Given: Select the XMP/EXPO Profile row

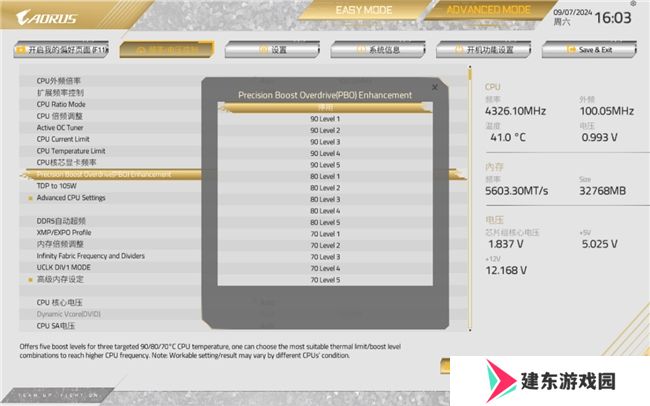Looking at the screenshot, I should click(x=111, y=233).
